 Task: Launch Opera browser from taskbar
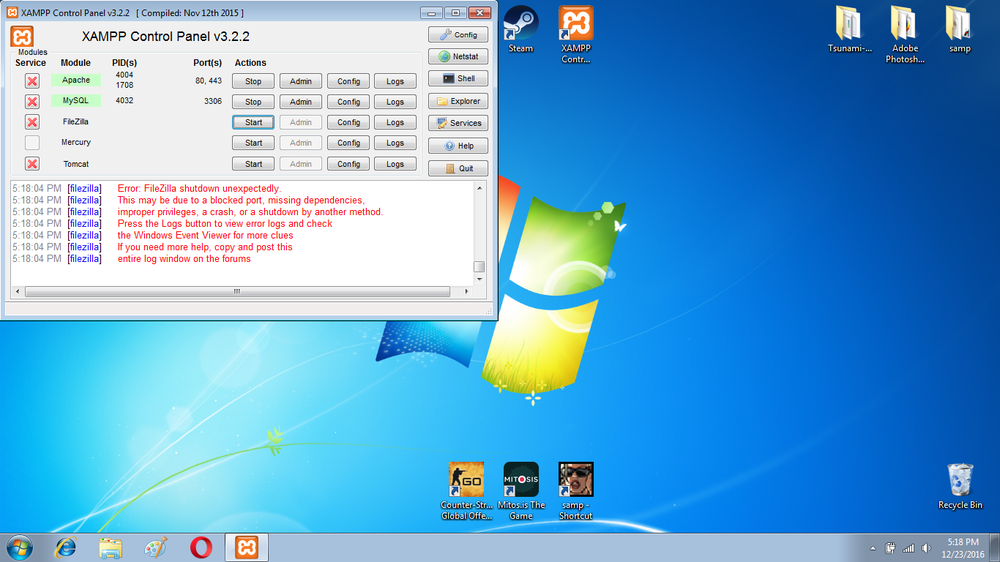click(x=201, y=547)
